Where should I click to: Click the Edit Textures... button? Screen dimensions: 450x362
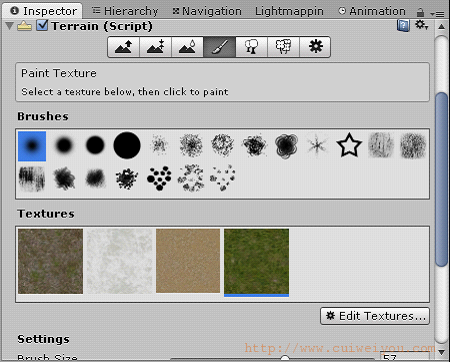[375, 316]
